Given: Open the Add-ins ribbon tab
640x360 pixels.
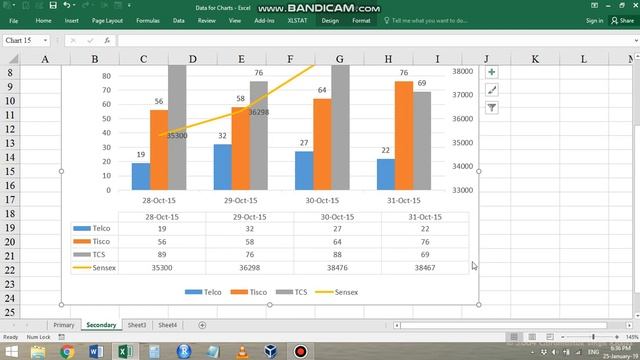Looking at the screenshot, I should tap(264, 20).
